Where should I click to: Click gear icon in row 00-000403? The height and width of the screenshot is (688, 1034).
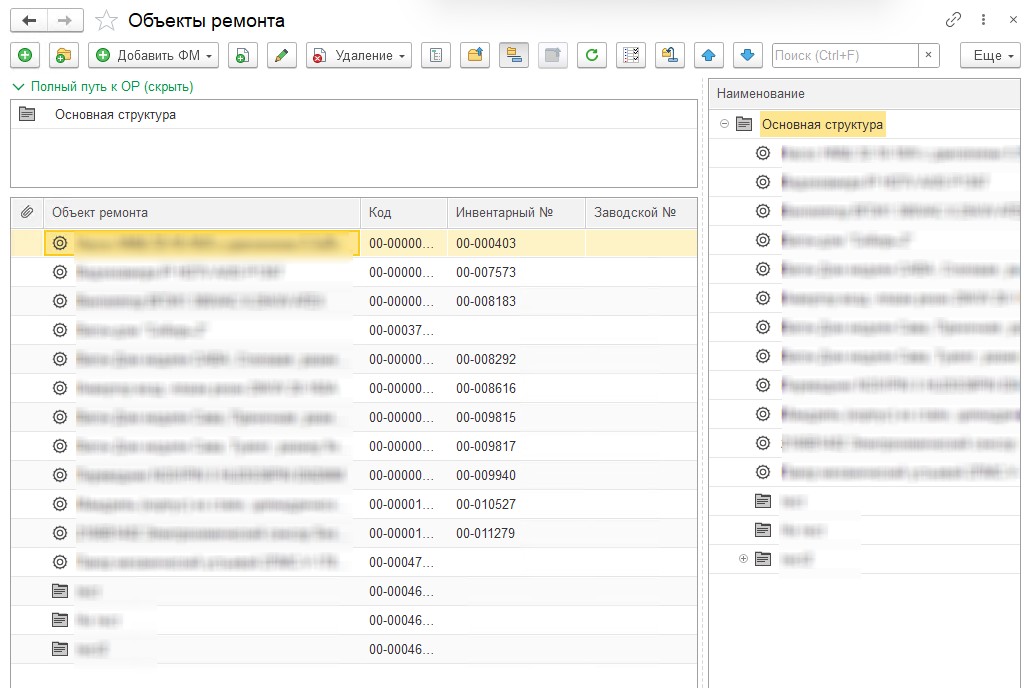(60, 243)
